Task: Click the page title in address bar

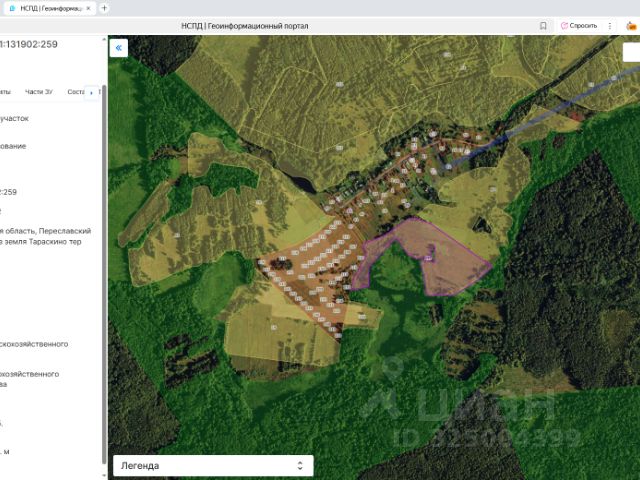Action: click(x=244, y=26)
